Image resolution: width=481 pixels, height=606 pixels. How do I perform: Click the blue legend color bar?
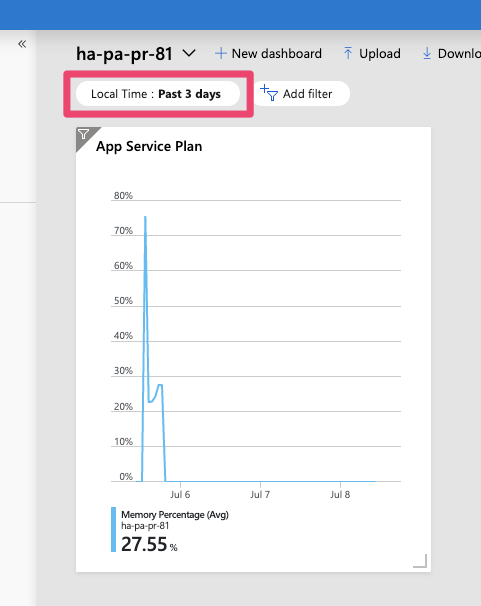[x=113, y=529]
